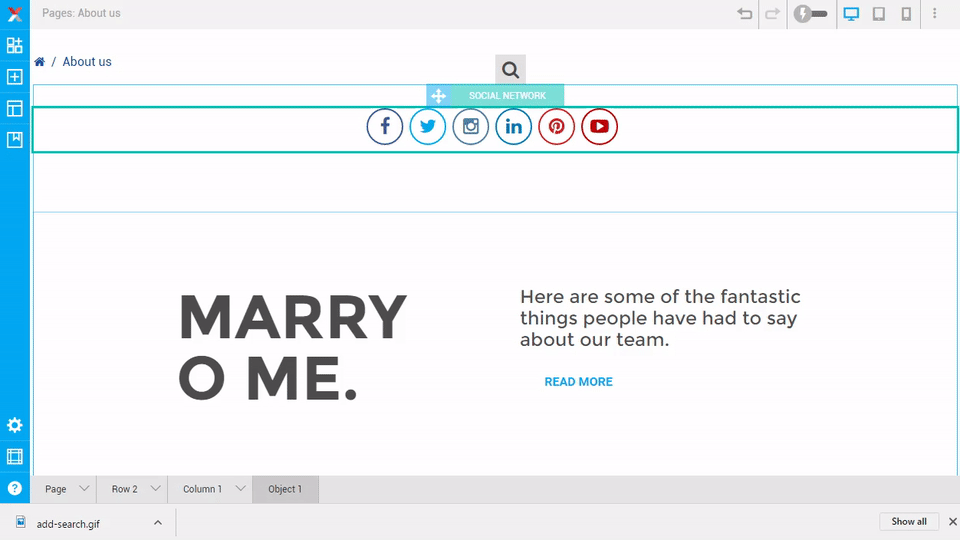Open the layout panel icon in sidebar

tap(14, 108)
